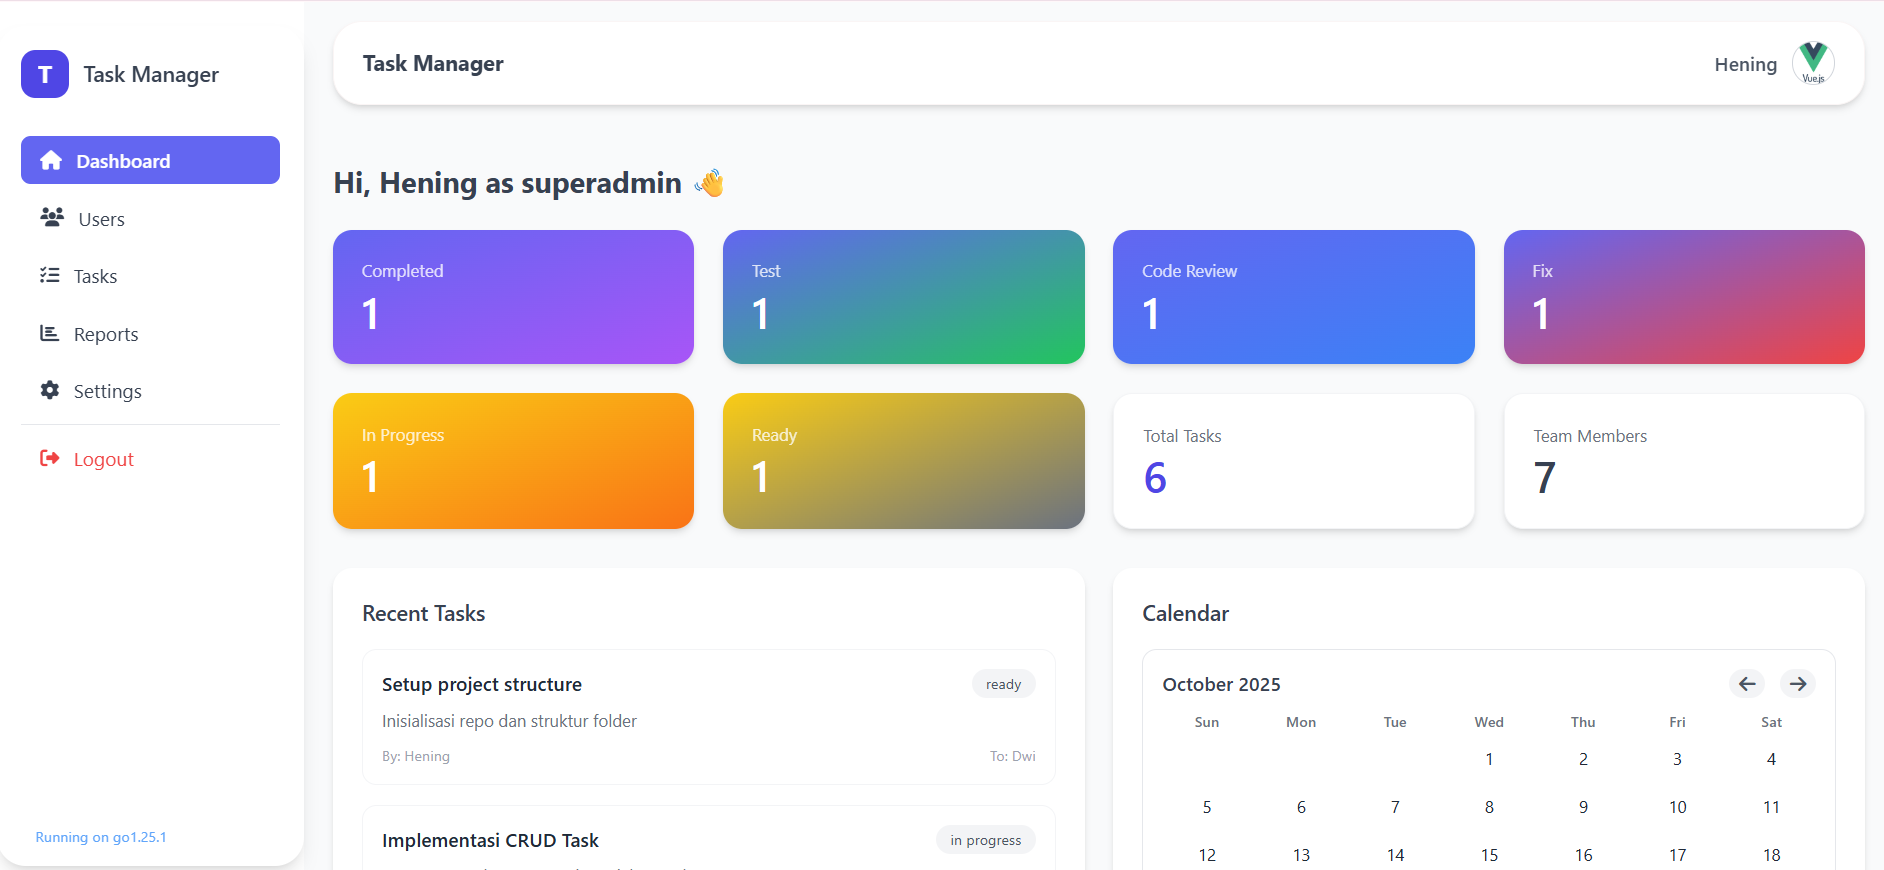Open the In Progress orange card

tap(513, 461)
